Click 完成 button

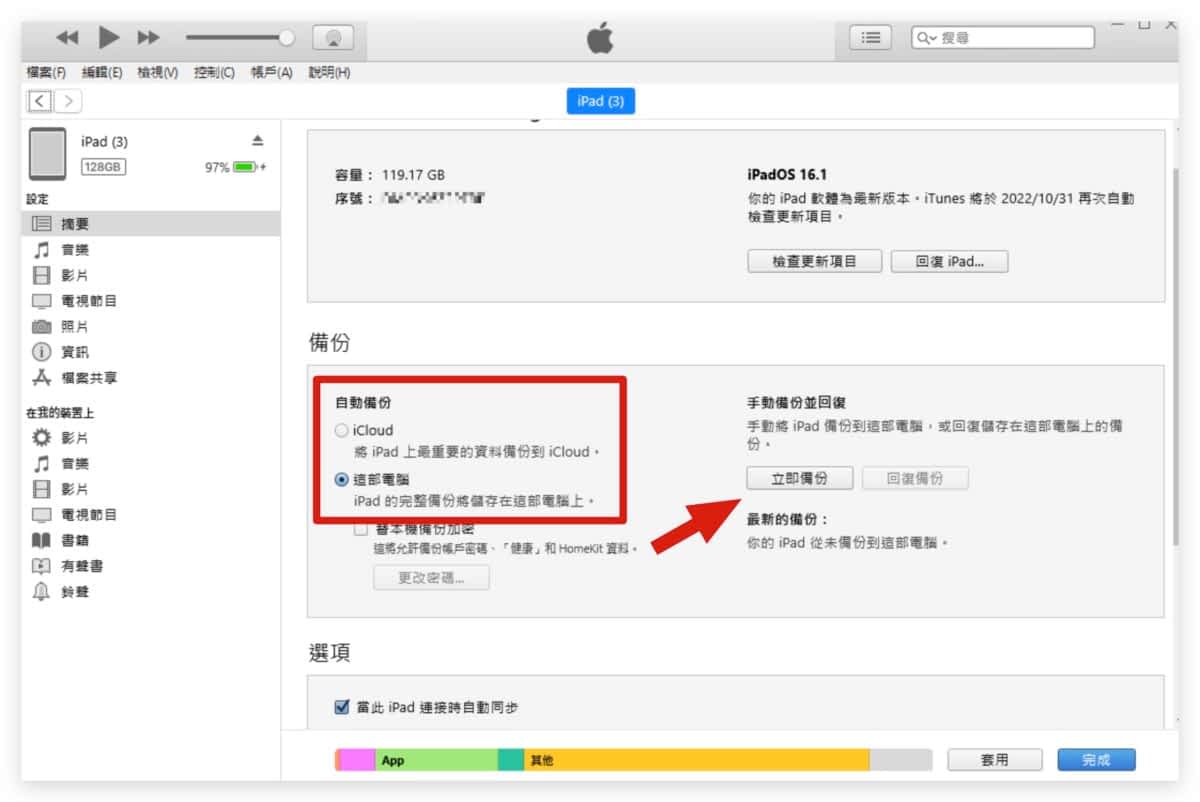point(1097,760)
